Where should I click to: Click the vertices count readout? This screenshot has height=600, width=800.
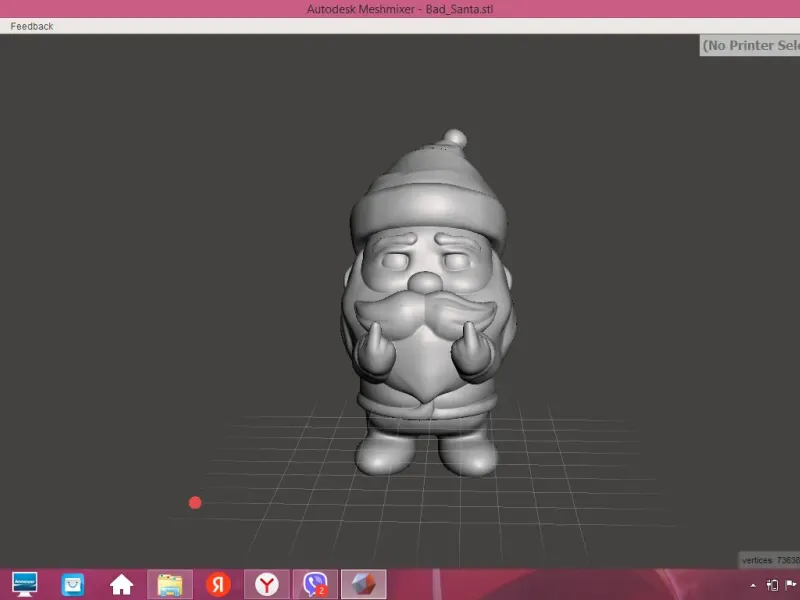coord(769,560)
